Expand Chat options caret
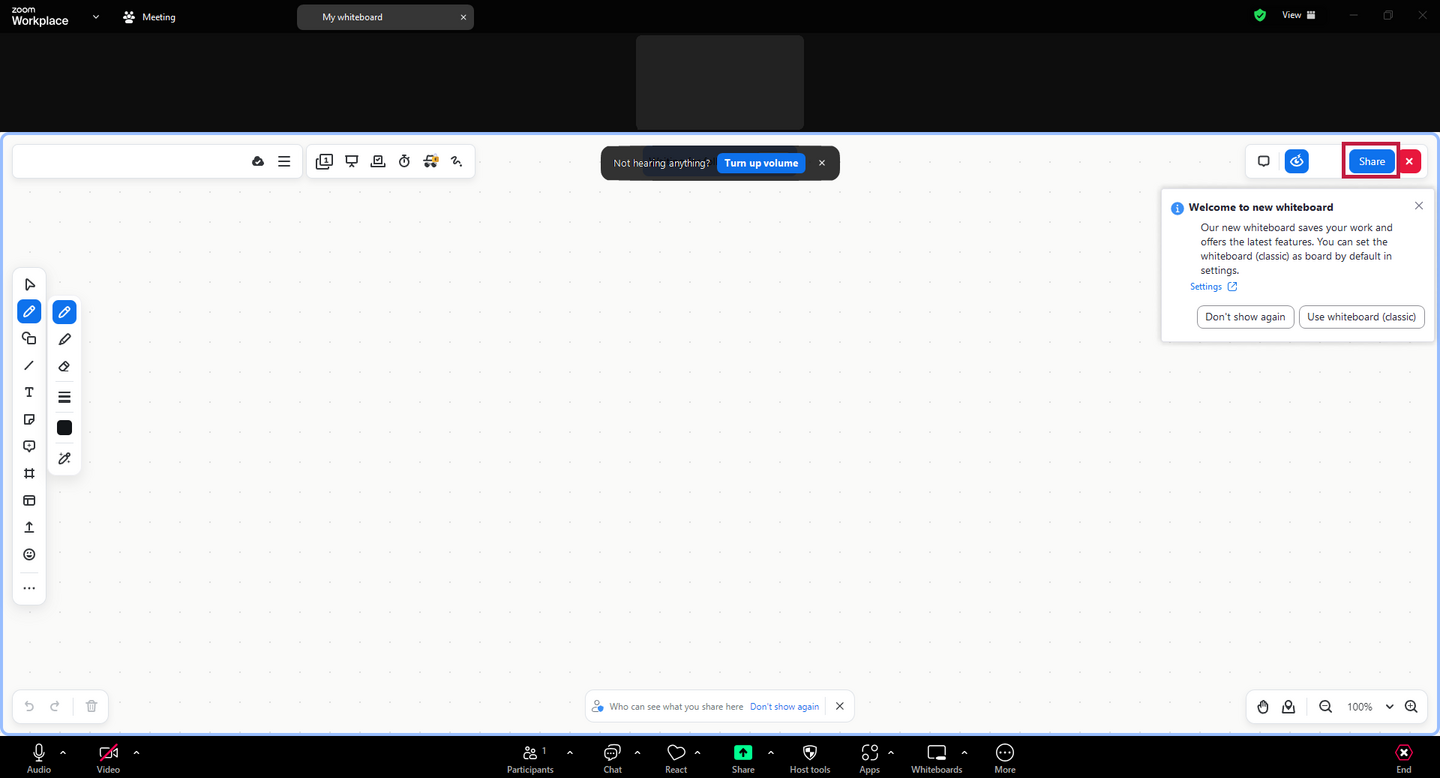1440x778 pixels. (637, 752)
